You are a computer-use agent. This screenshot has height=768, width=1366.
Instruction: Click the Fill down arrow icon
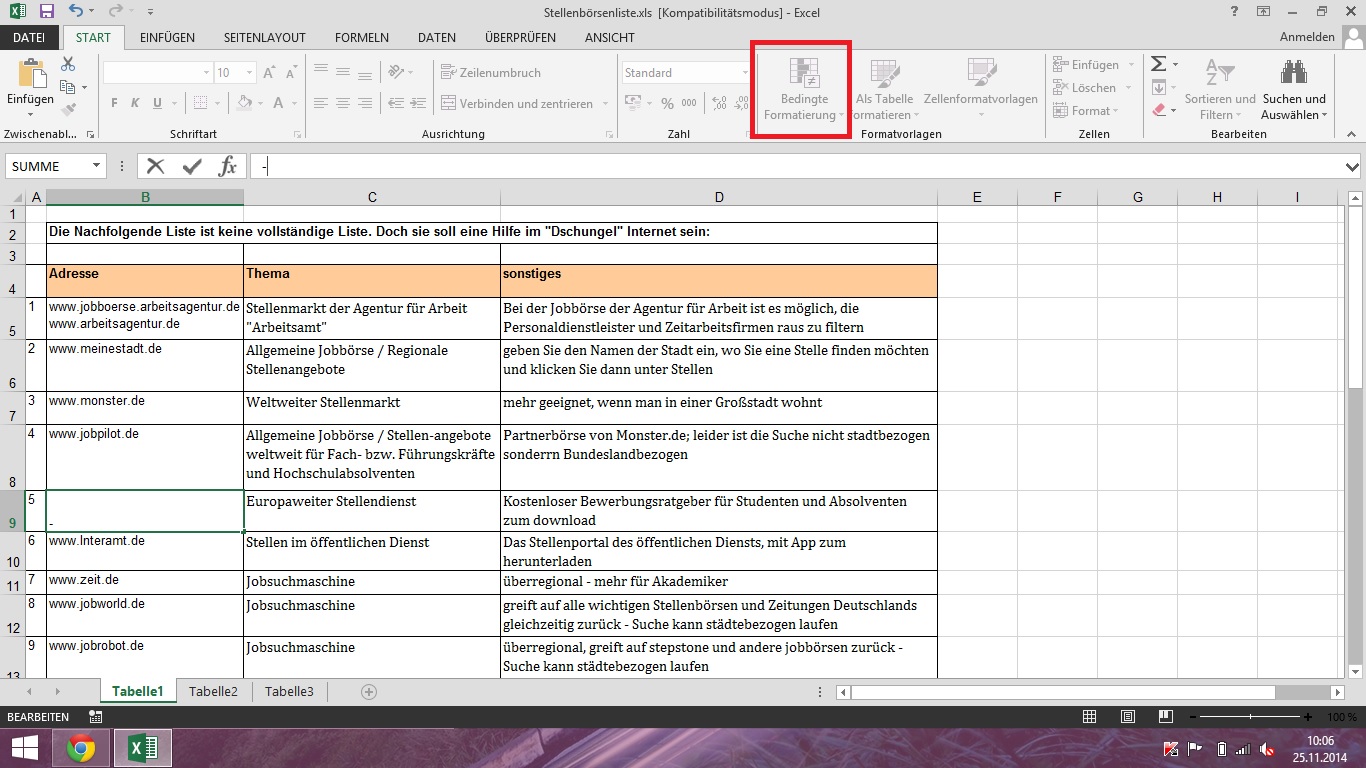coord(1158,87)
